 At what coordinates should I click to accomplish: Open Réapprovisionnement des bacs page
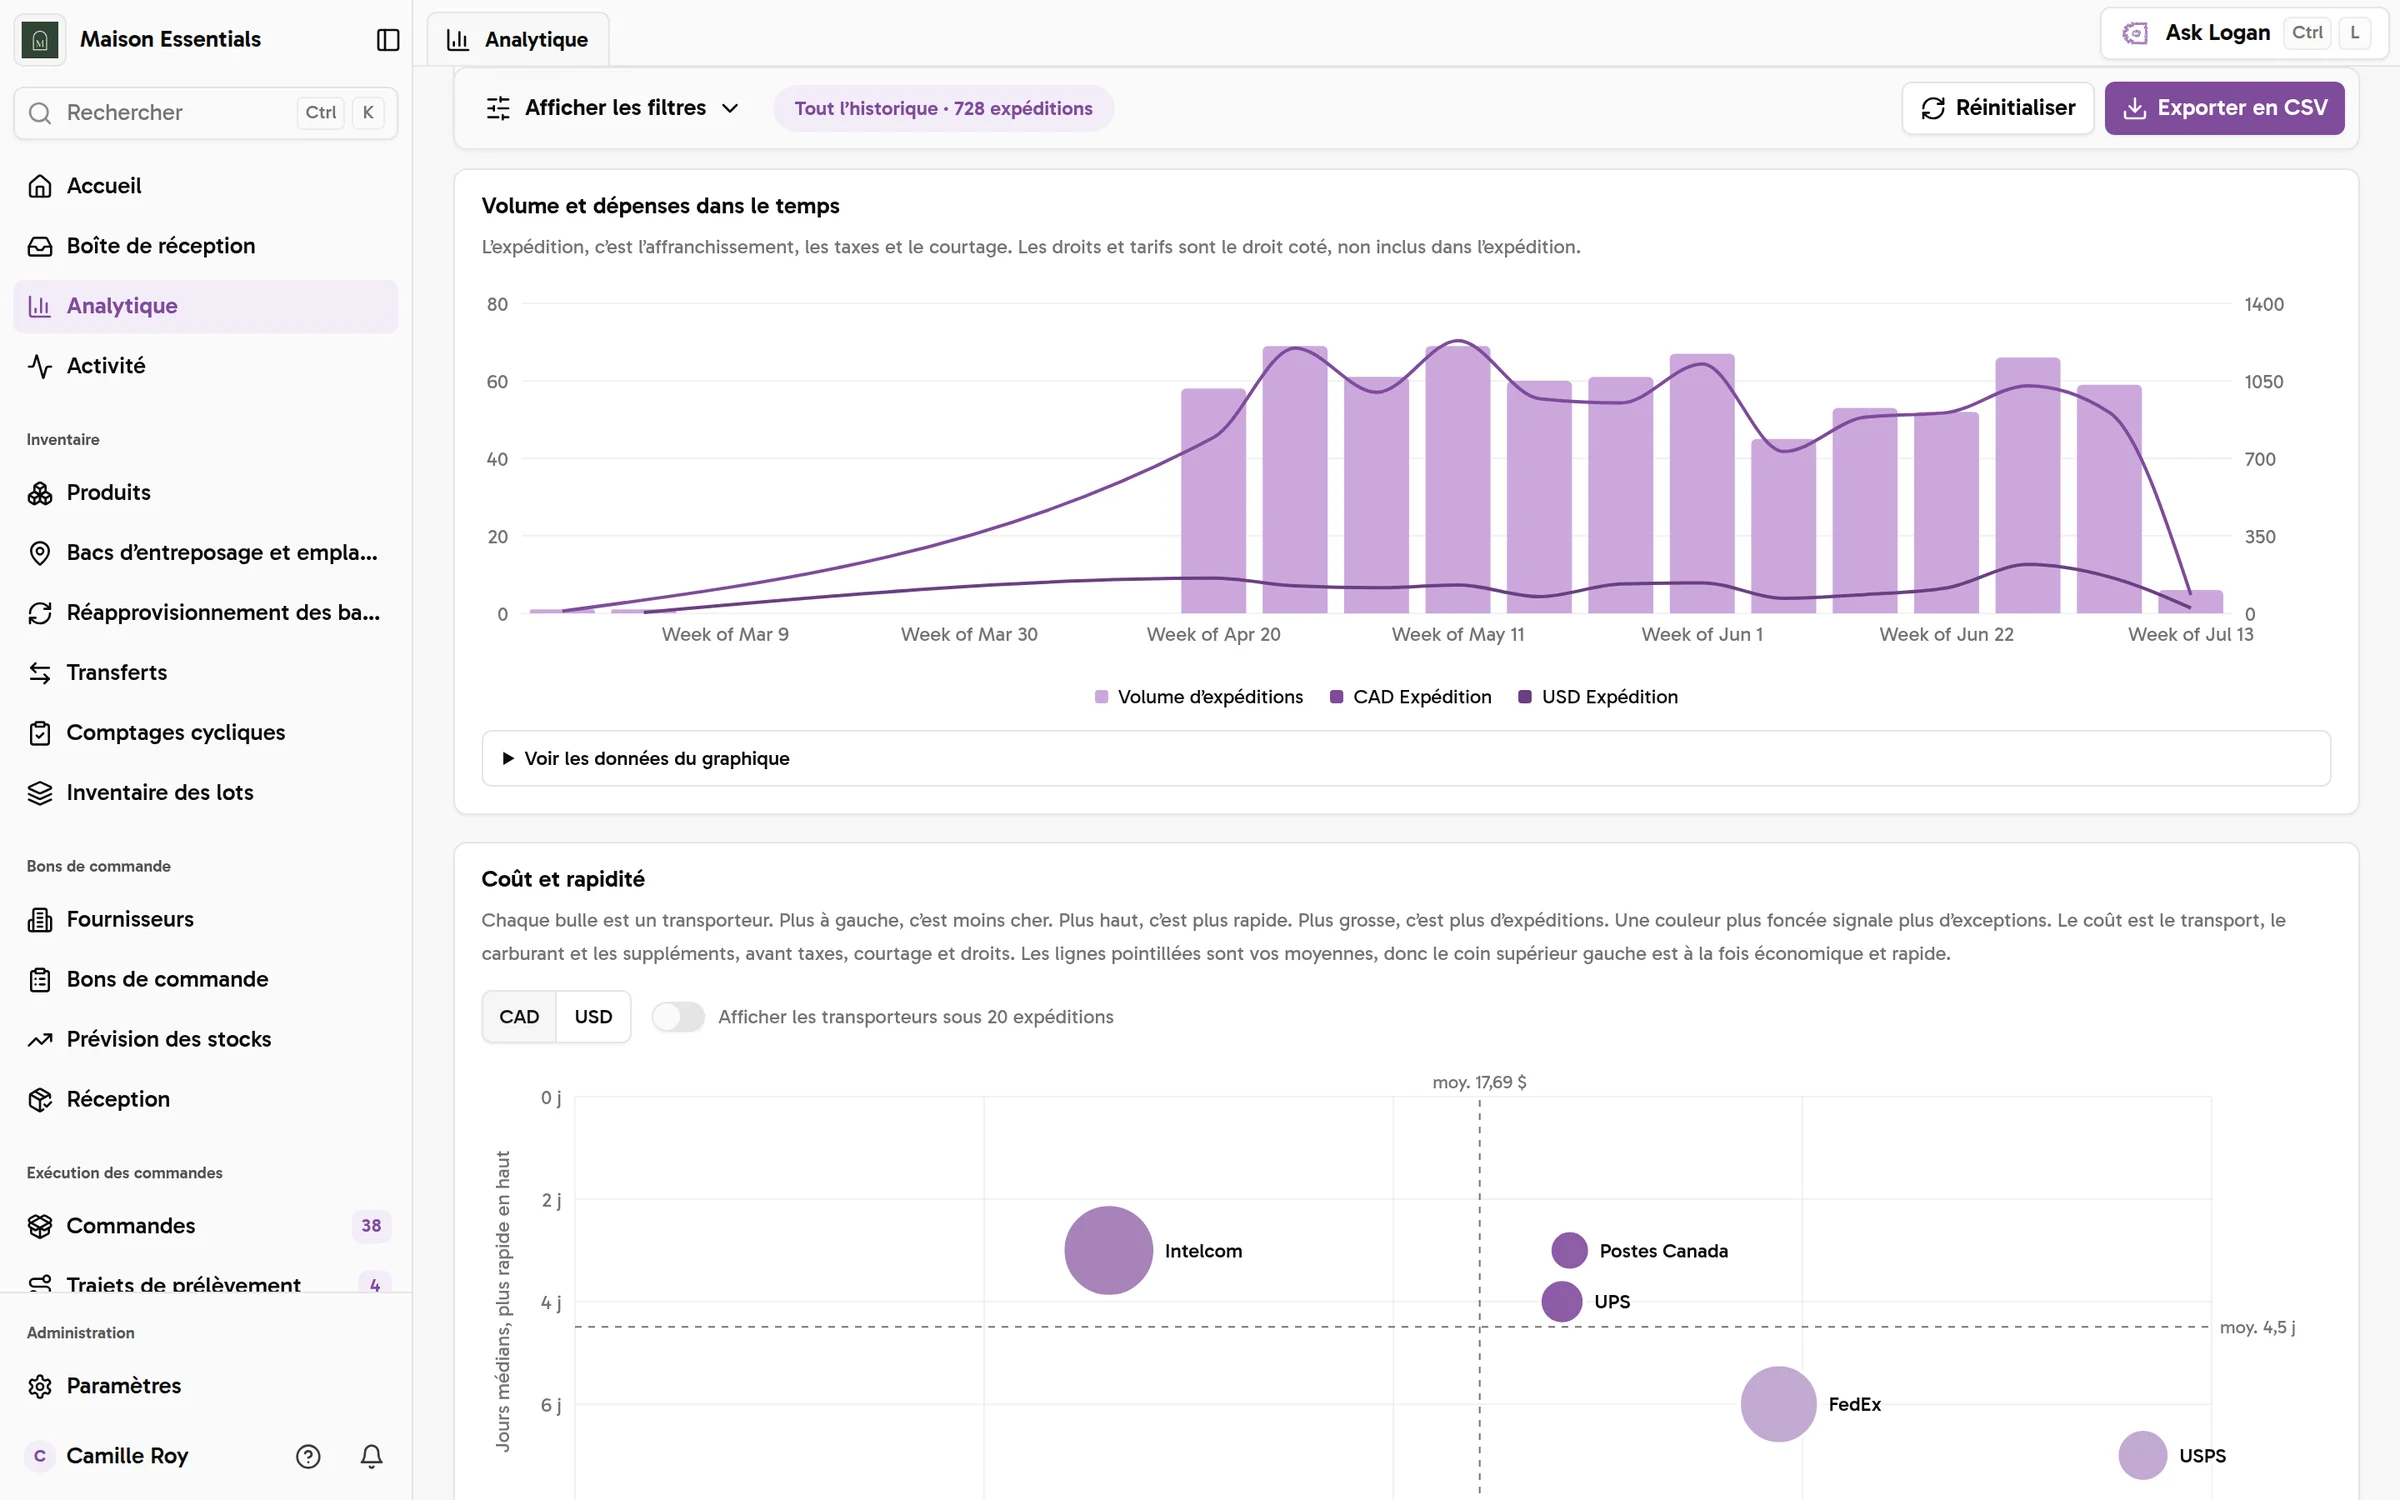205,613
